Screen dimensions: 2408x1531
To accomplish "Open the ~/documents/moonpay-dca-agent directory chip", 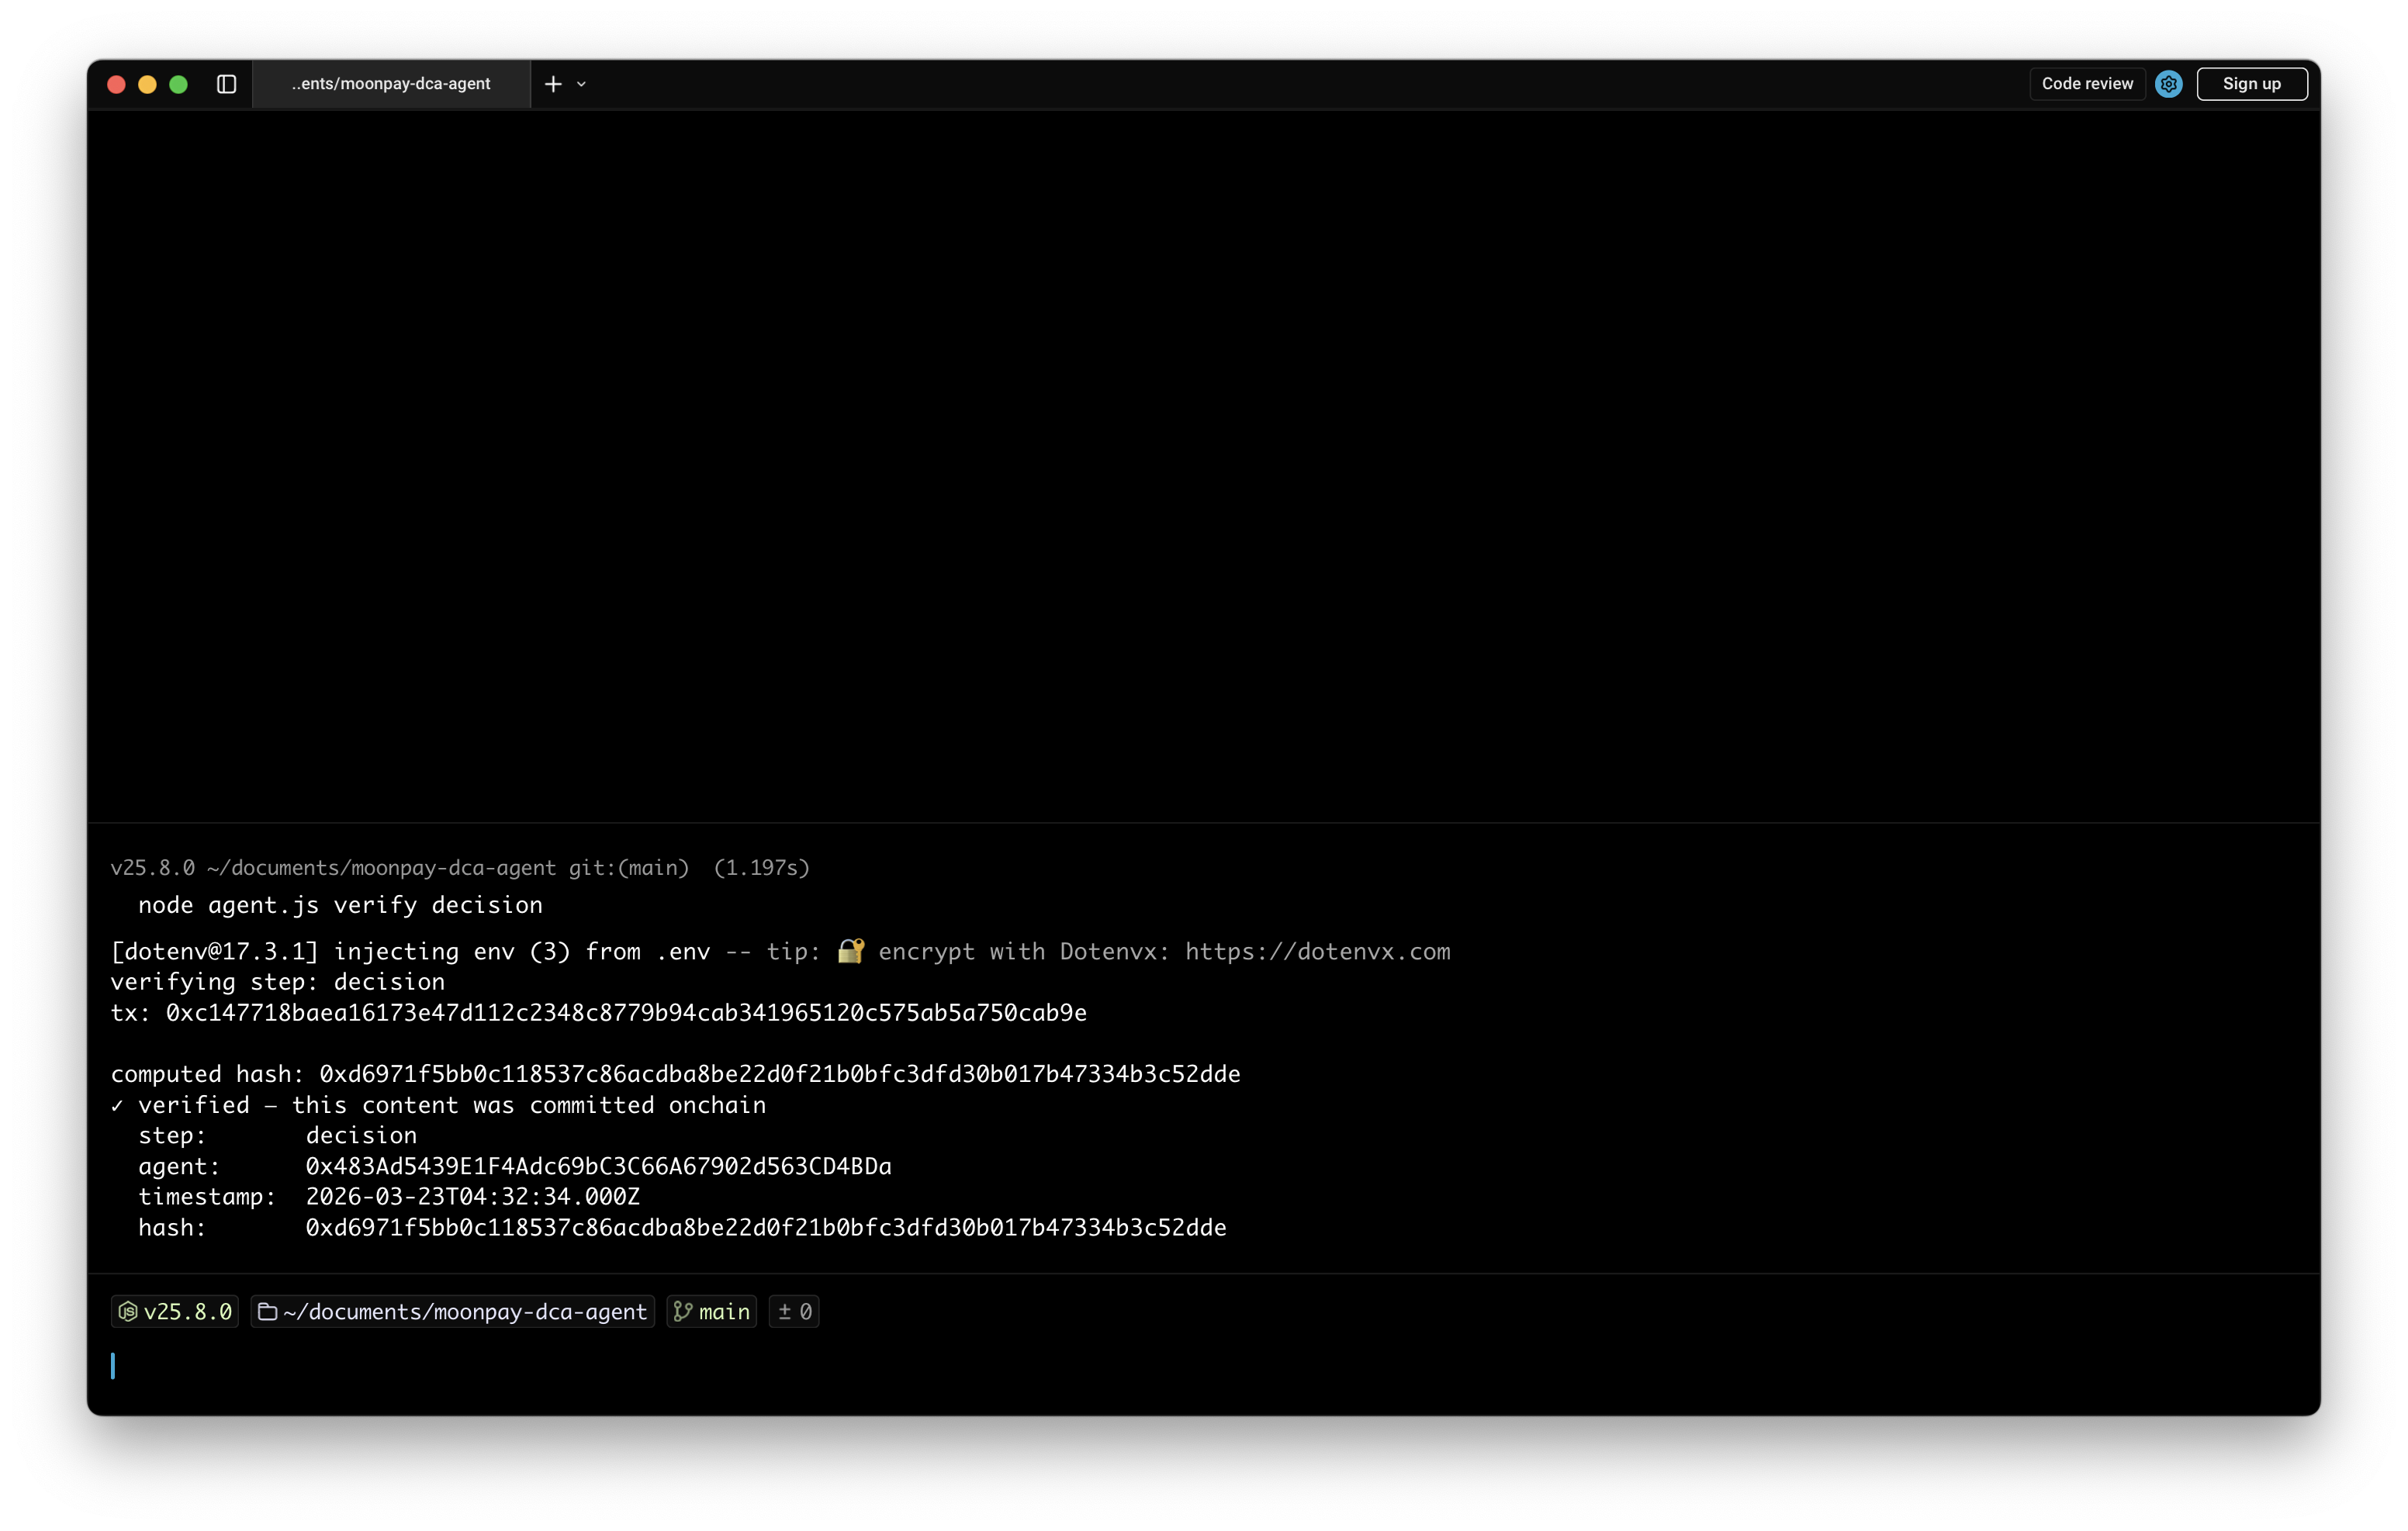I will point(453,1311).
